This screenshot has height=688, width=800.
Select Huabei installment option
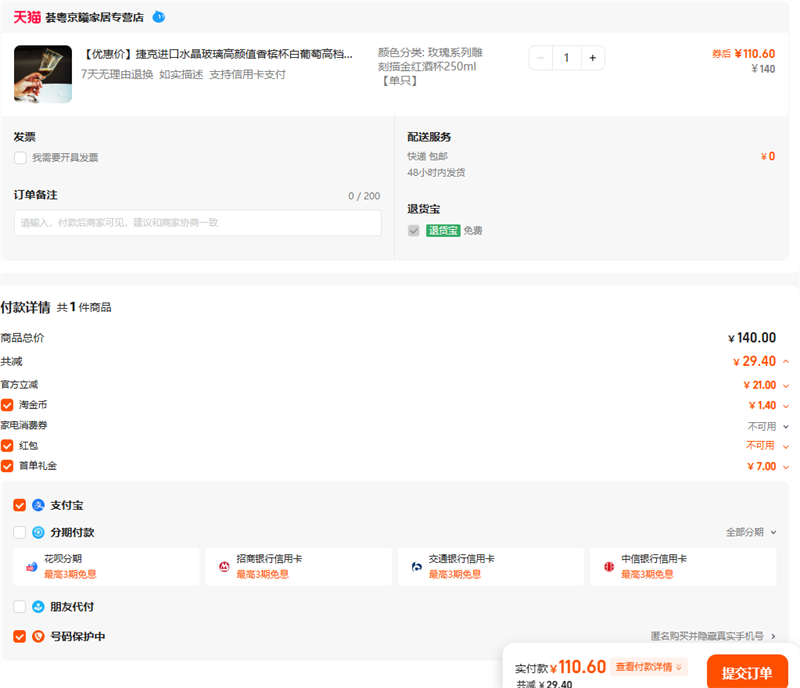coord(106,566)
